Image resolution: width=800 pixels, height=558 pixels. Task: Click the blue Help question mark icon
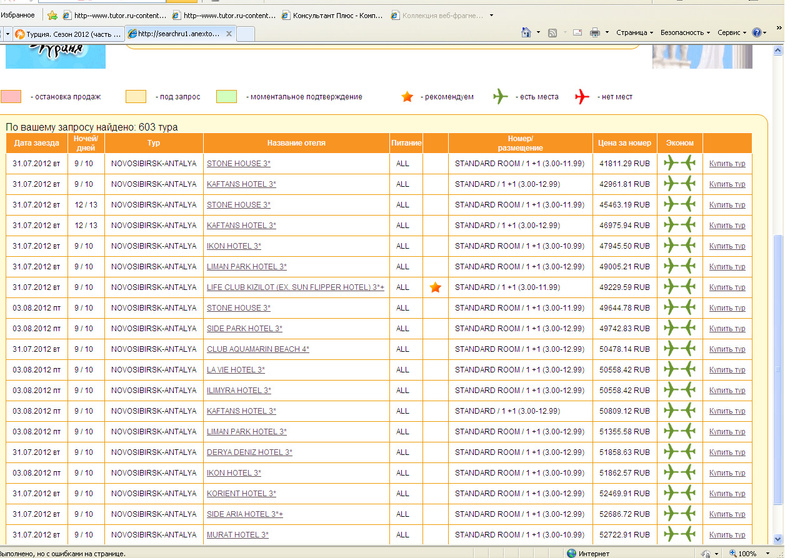pyautogui.click(x=757, y=33)
